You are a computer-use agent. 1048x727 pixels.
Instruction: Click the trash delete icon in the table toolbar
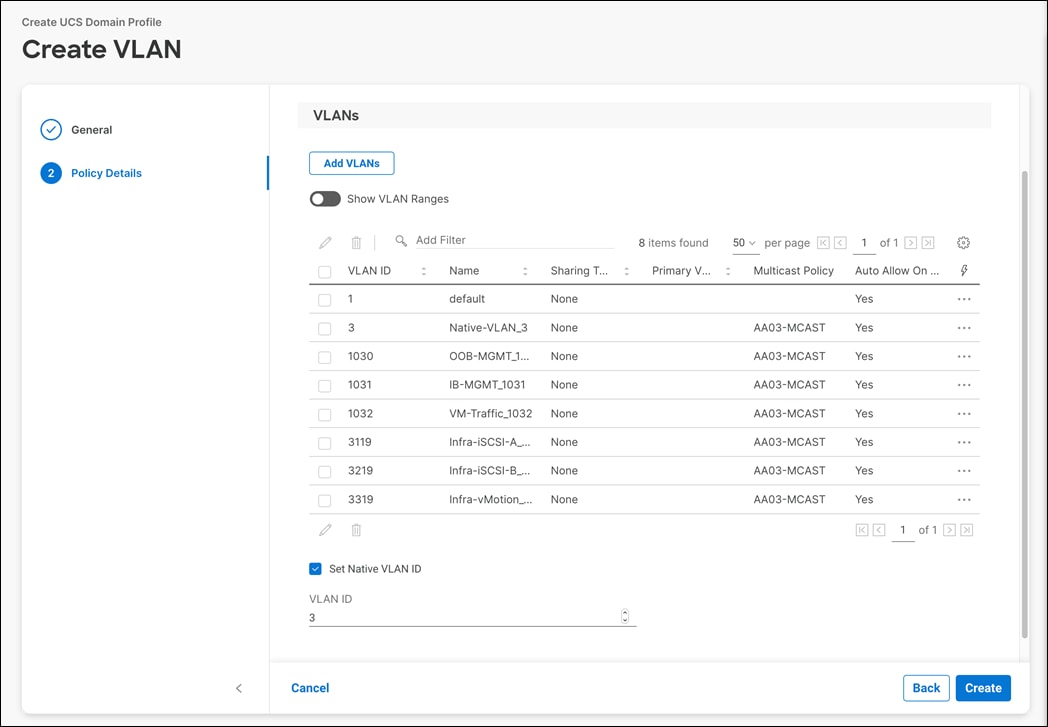pyautogui.click(x=355, y=241)
